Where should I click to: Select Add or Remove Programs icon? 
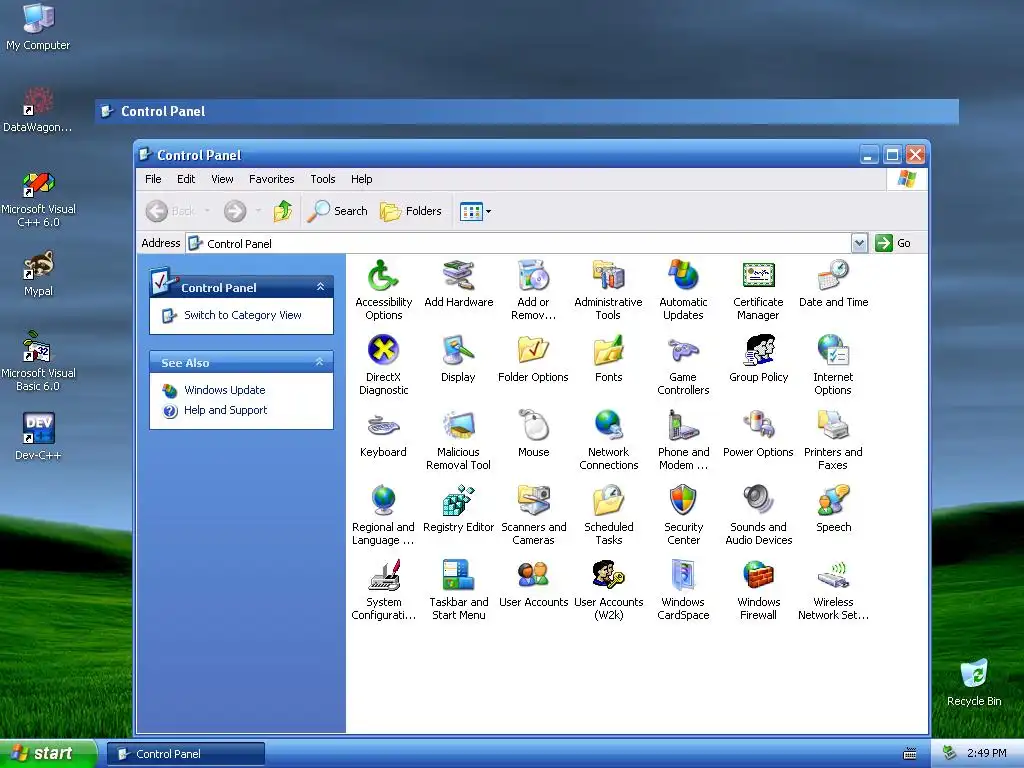coord(534,276)
